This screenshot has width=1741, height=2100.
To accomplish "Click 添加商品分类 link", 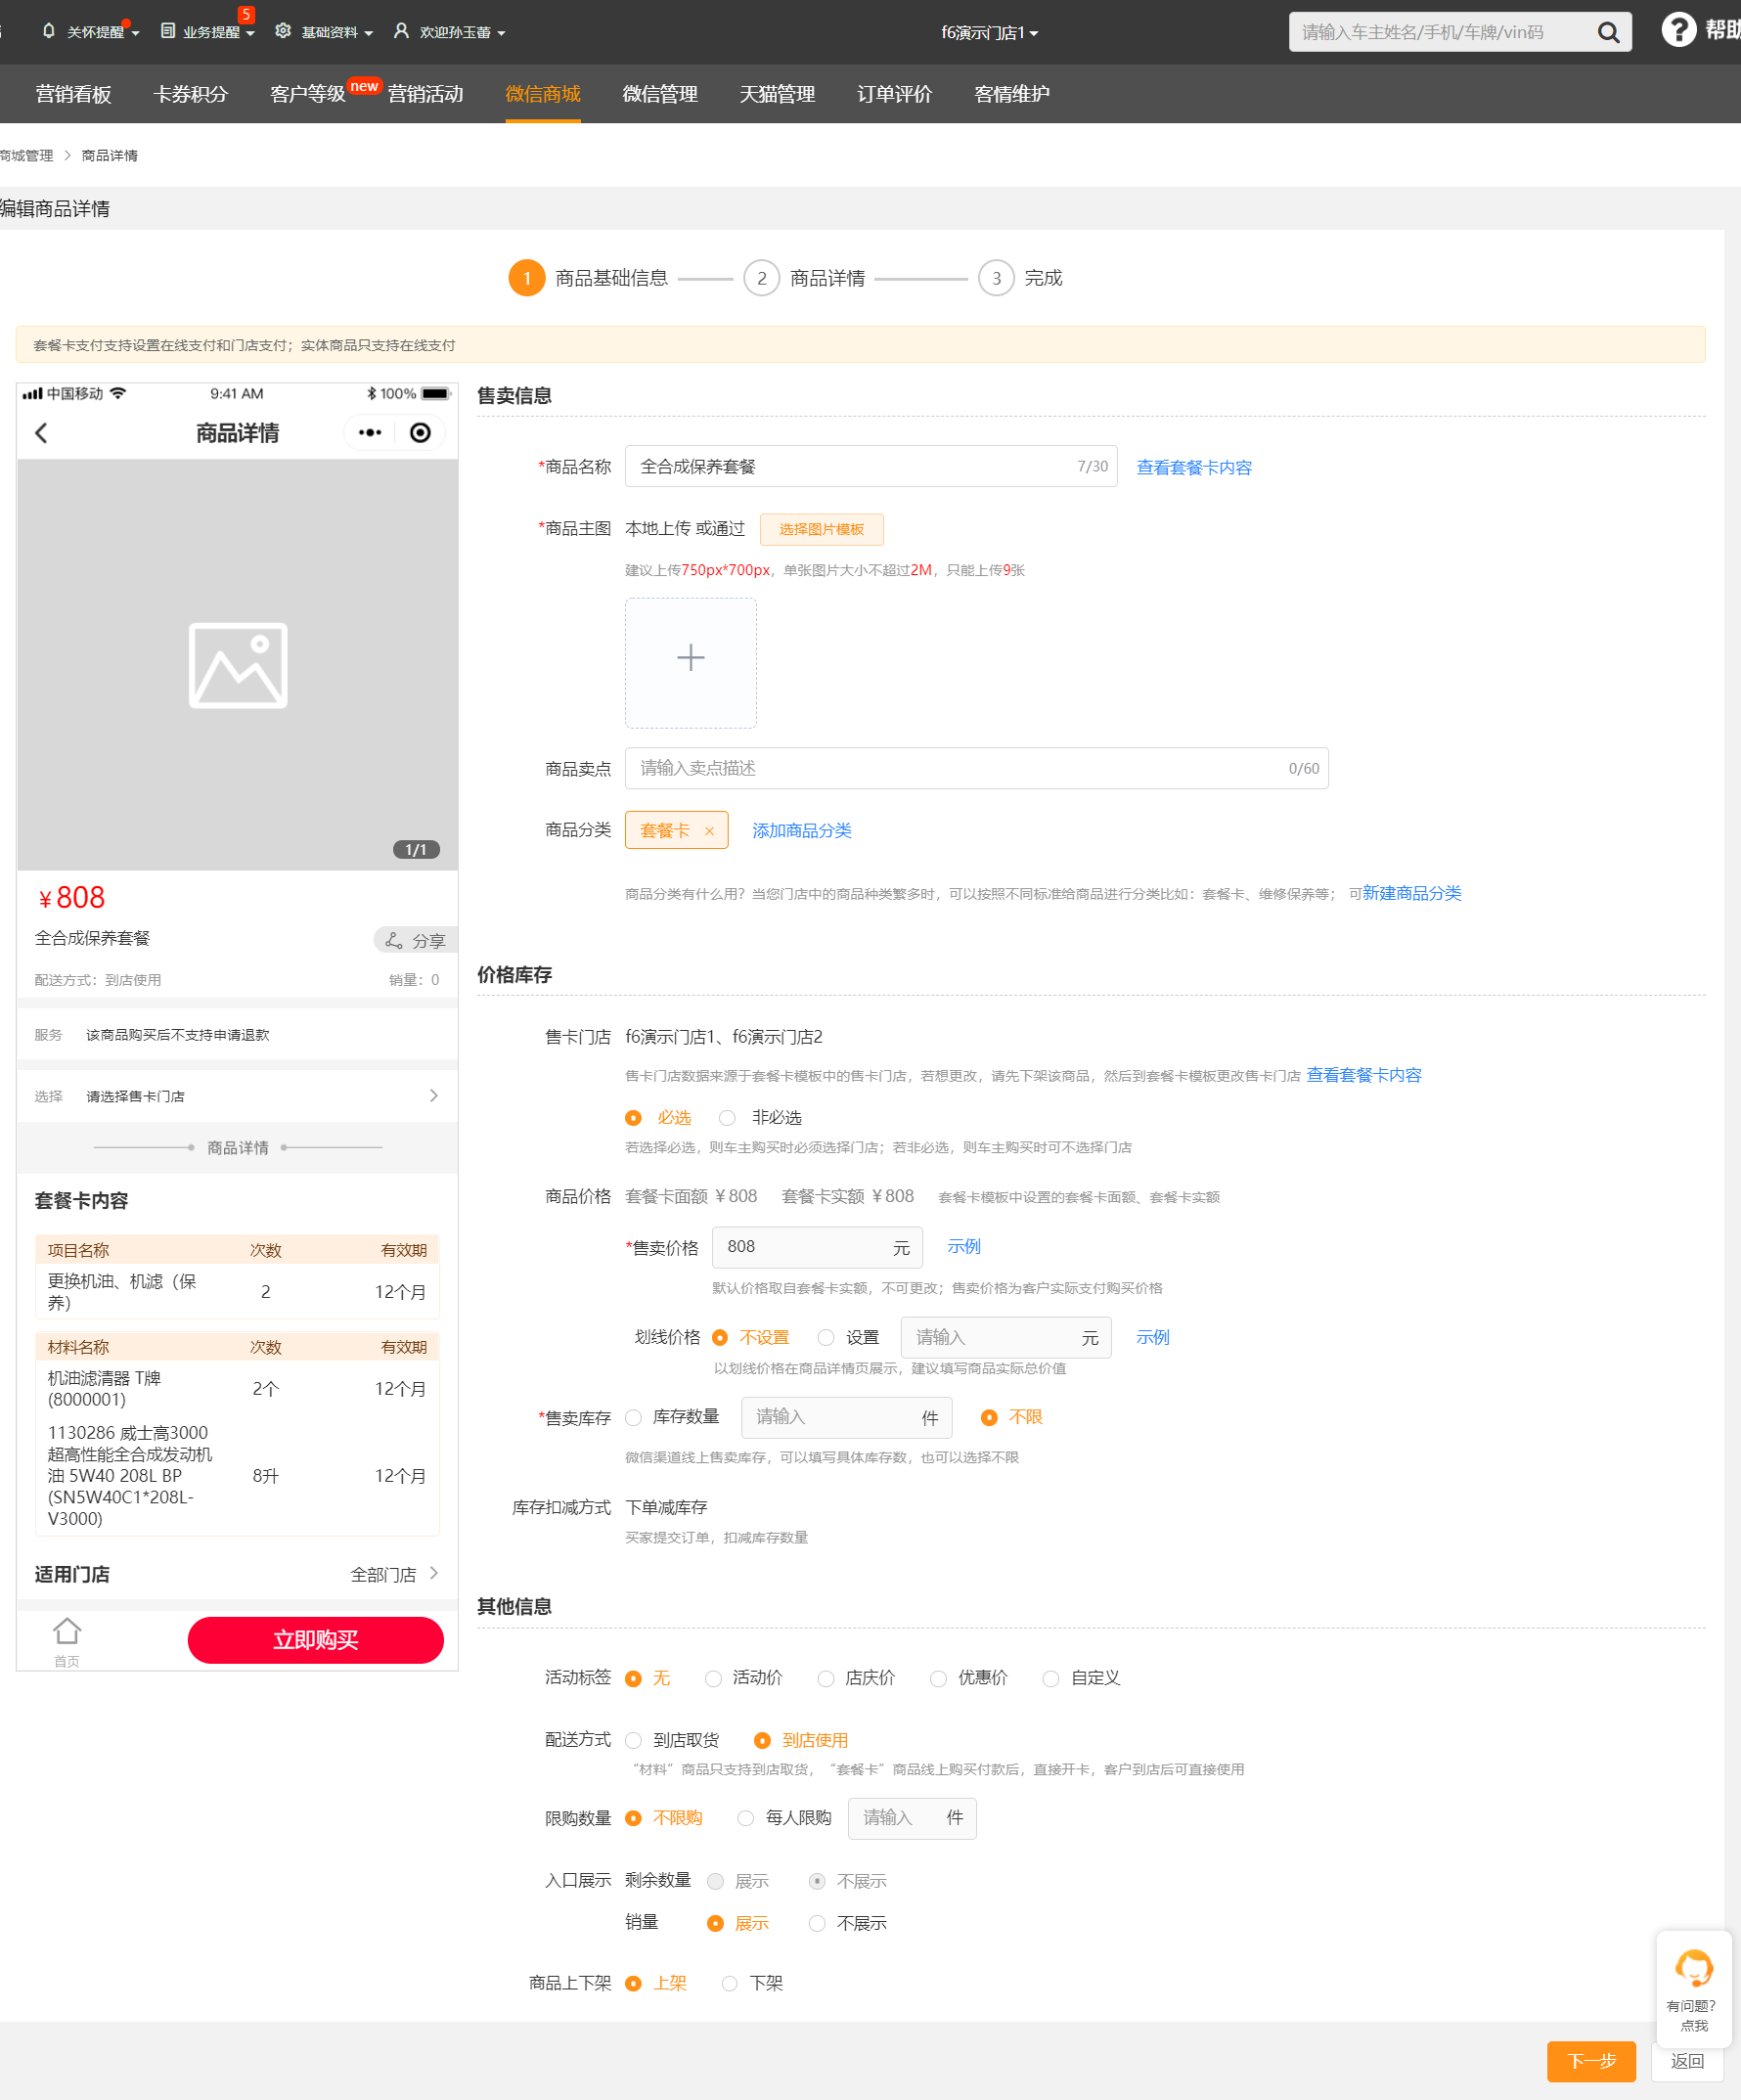I will pyautogui.click(x=802, y=831).
